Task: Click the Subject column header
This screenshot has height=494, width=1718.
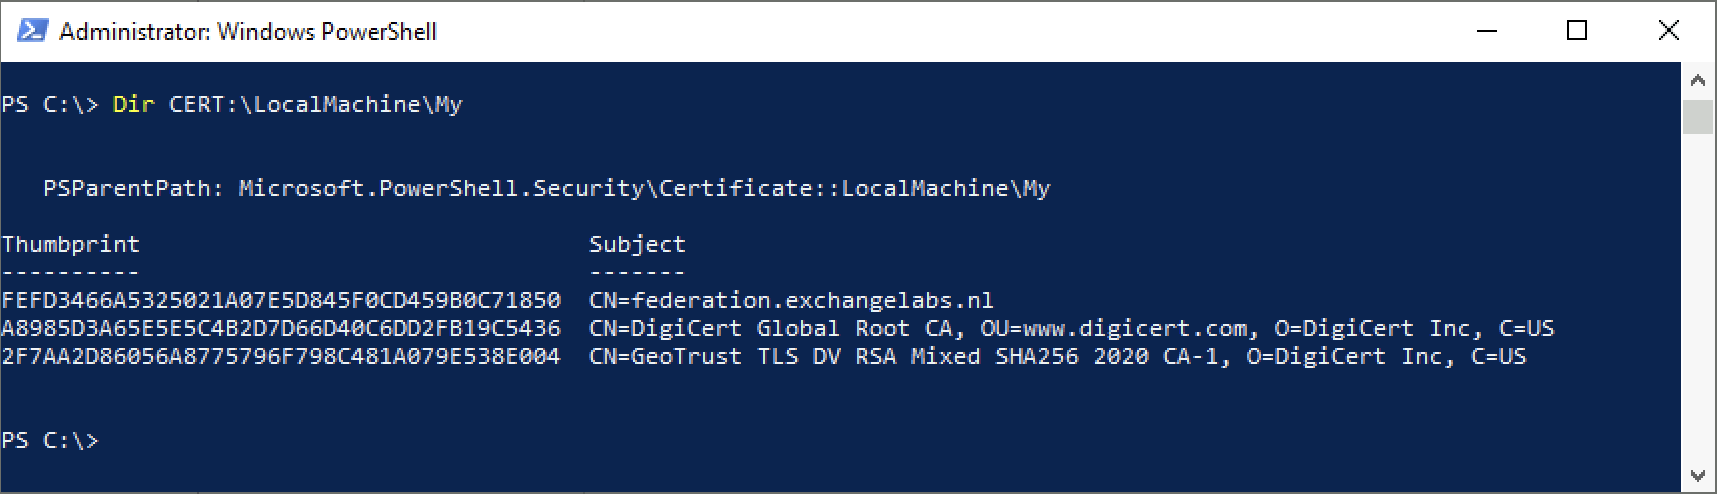Action: pyautogui.click(x=637, y=244)
